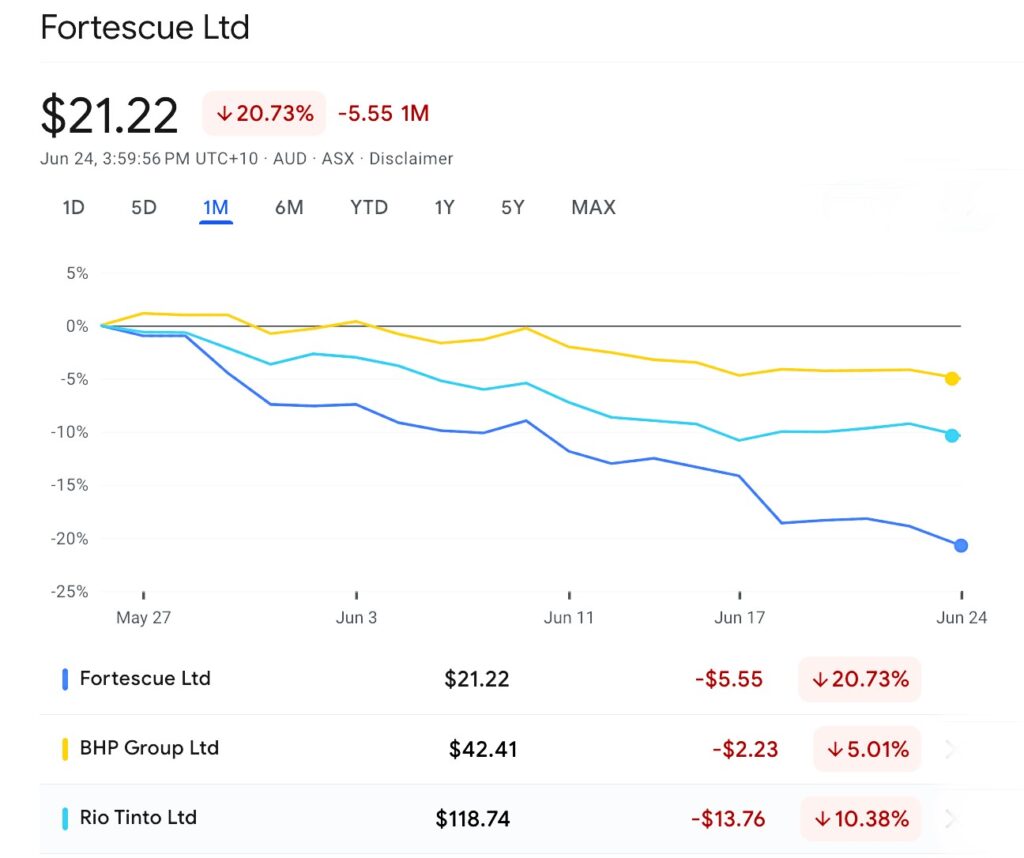
Task: Click the Jun 17 date axis label
Action: point(740,618)
